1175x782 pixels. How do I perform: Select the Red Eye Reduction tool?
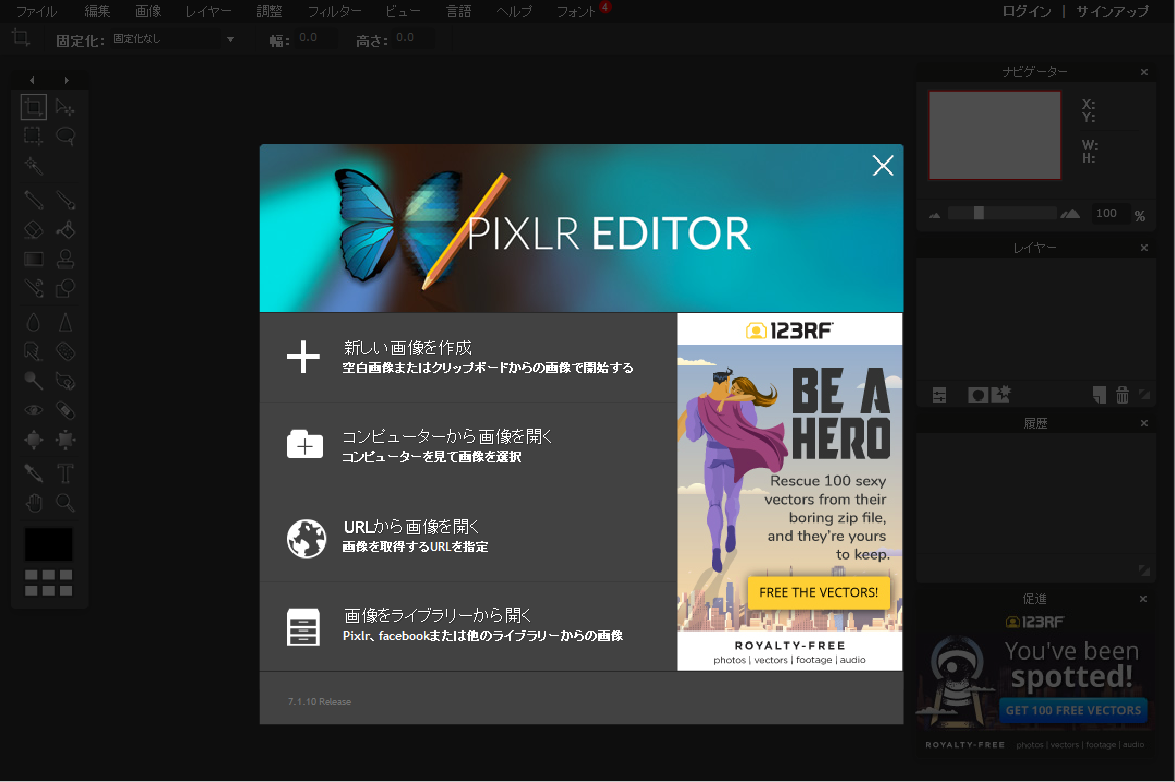pos(33,410)
